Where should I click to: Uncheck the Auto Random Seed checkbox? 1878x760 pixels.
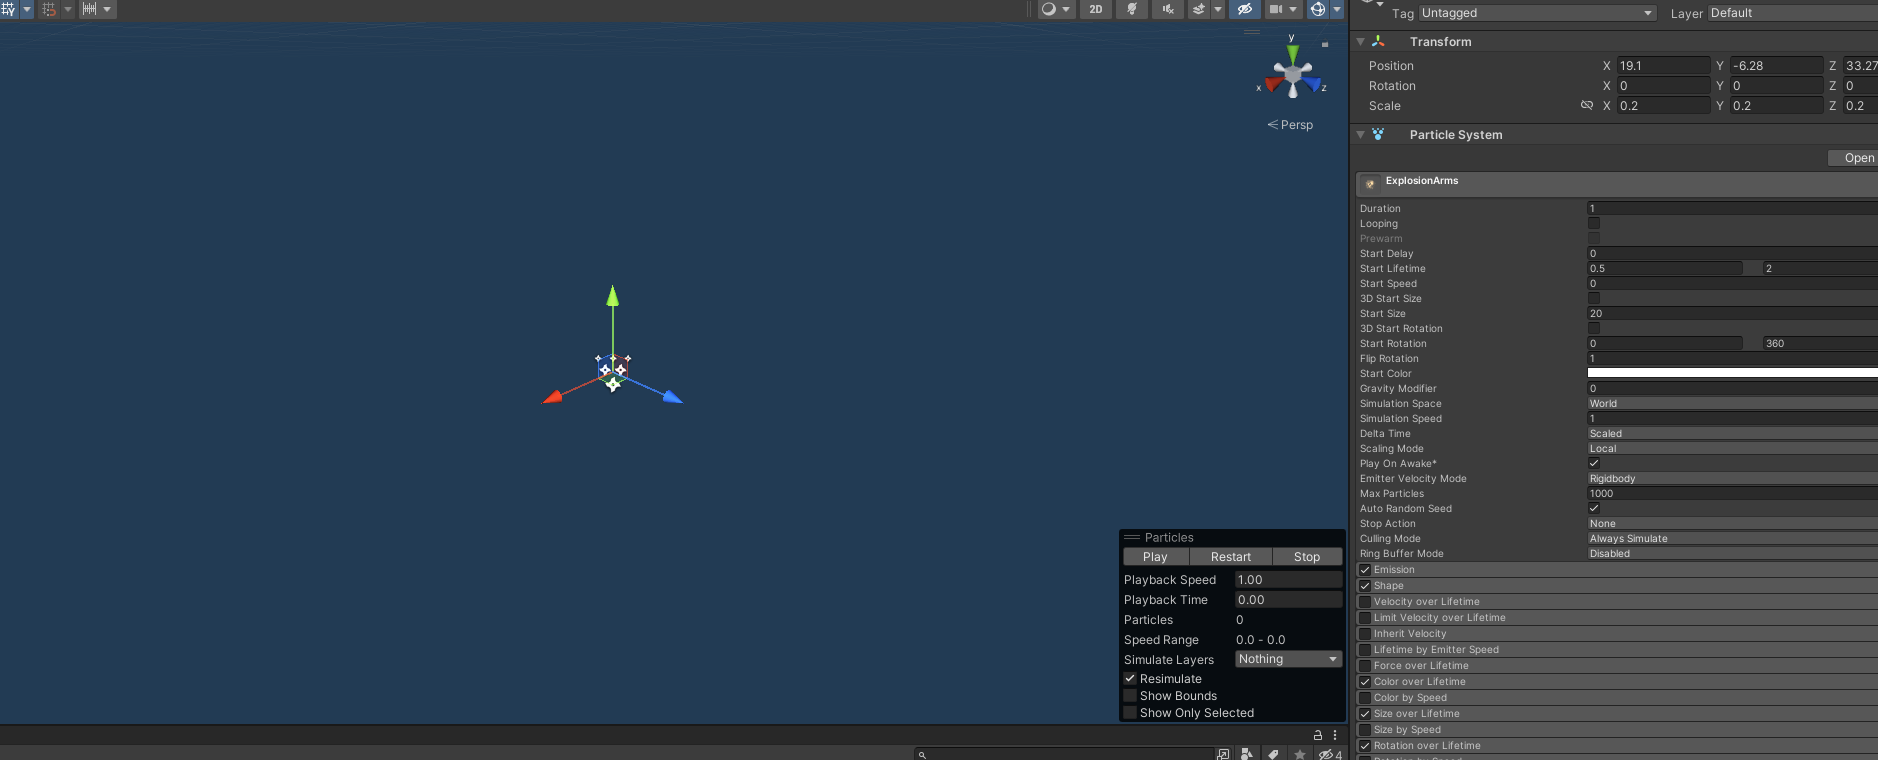tap(1594, 508)
